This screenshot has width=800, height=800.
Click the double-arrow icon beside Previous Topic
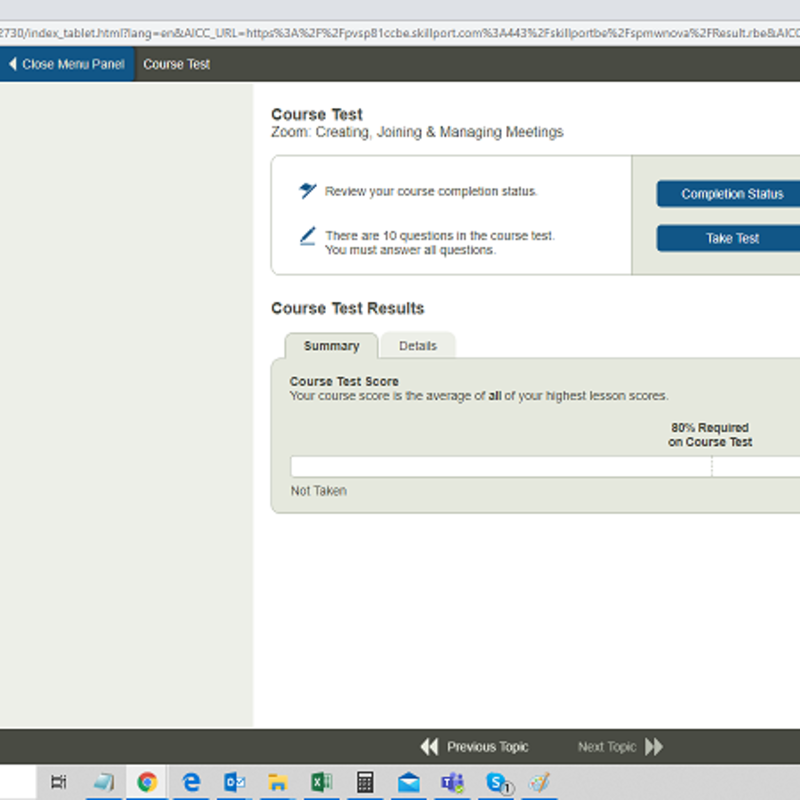[x=430, y=747]
